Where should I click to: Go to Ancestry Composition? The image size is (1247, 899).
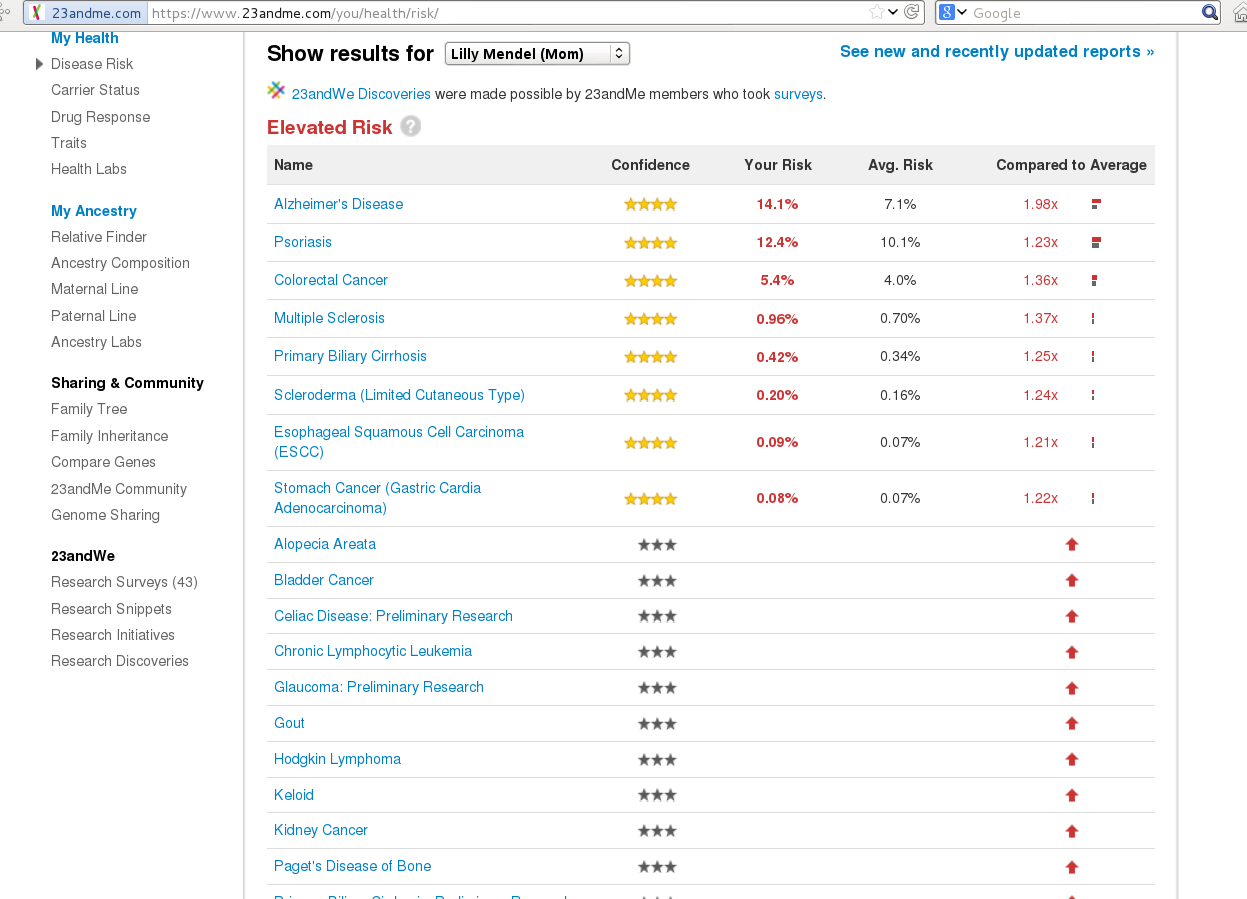(x=121, y=263)
